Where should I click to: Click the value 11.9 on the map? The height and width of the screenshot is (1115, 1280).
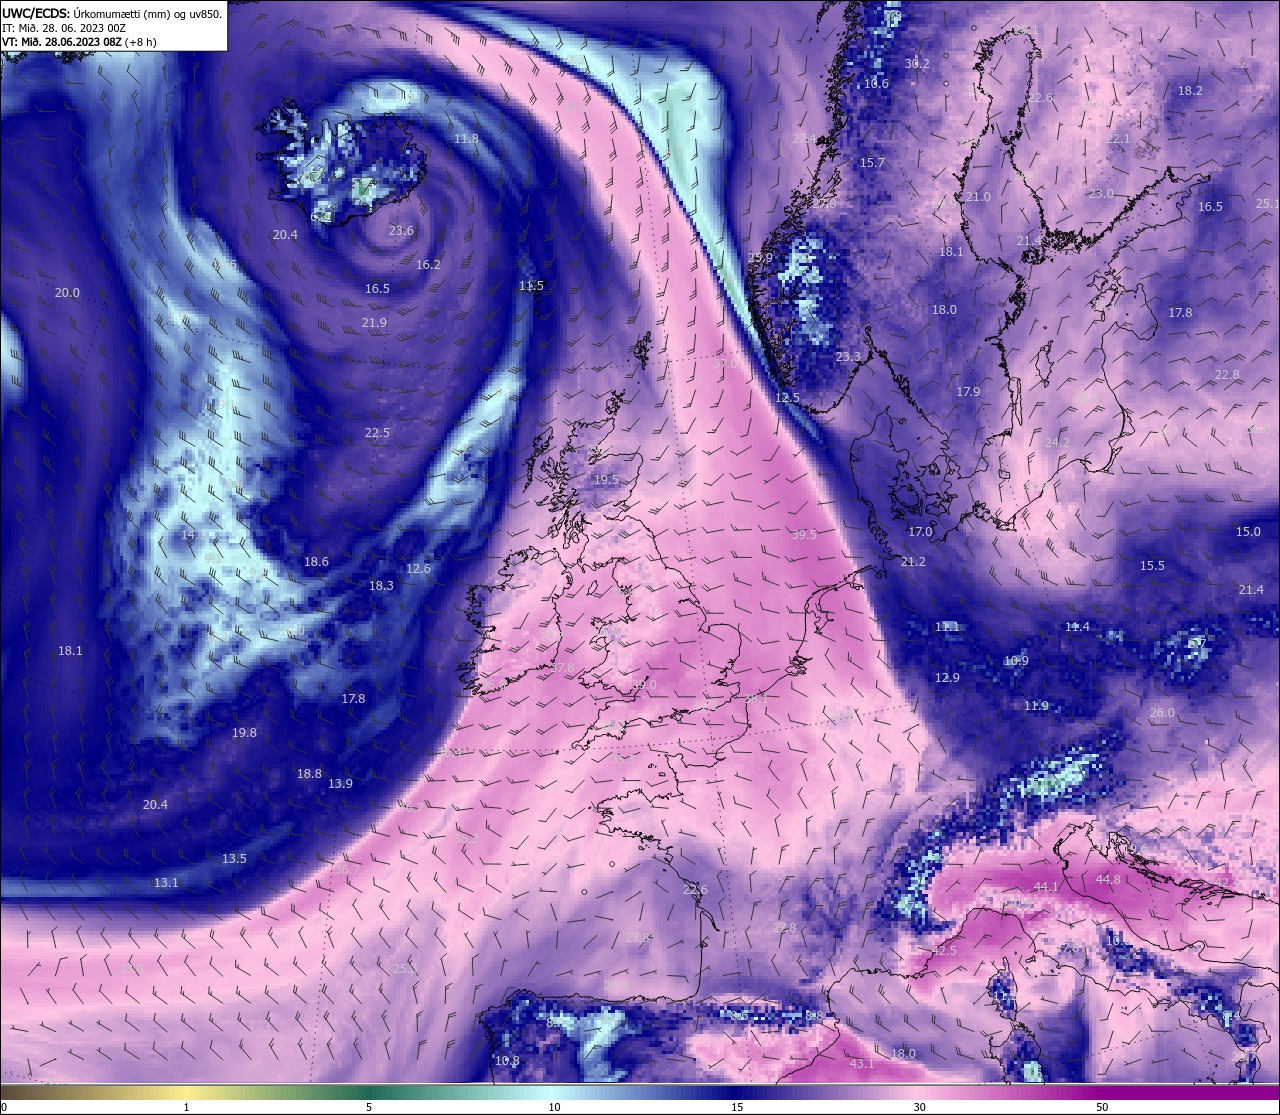point(1036,706)
